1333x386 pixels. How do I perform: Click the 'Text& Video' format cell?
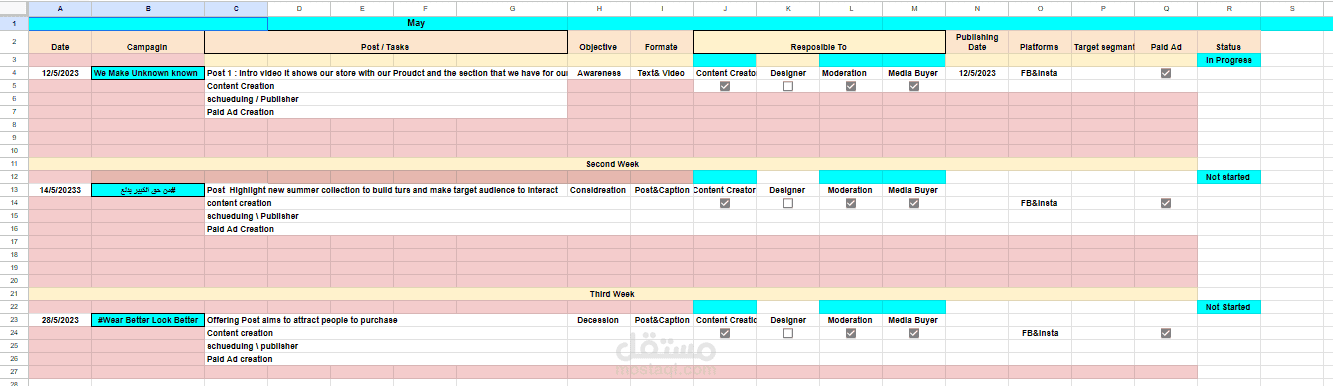point(661,73)
